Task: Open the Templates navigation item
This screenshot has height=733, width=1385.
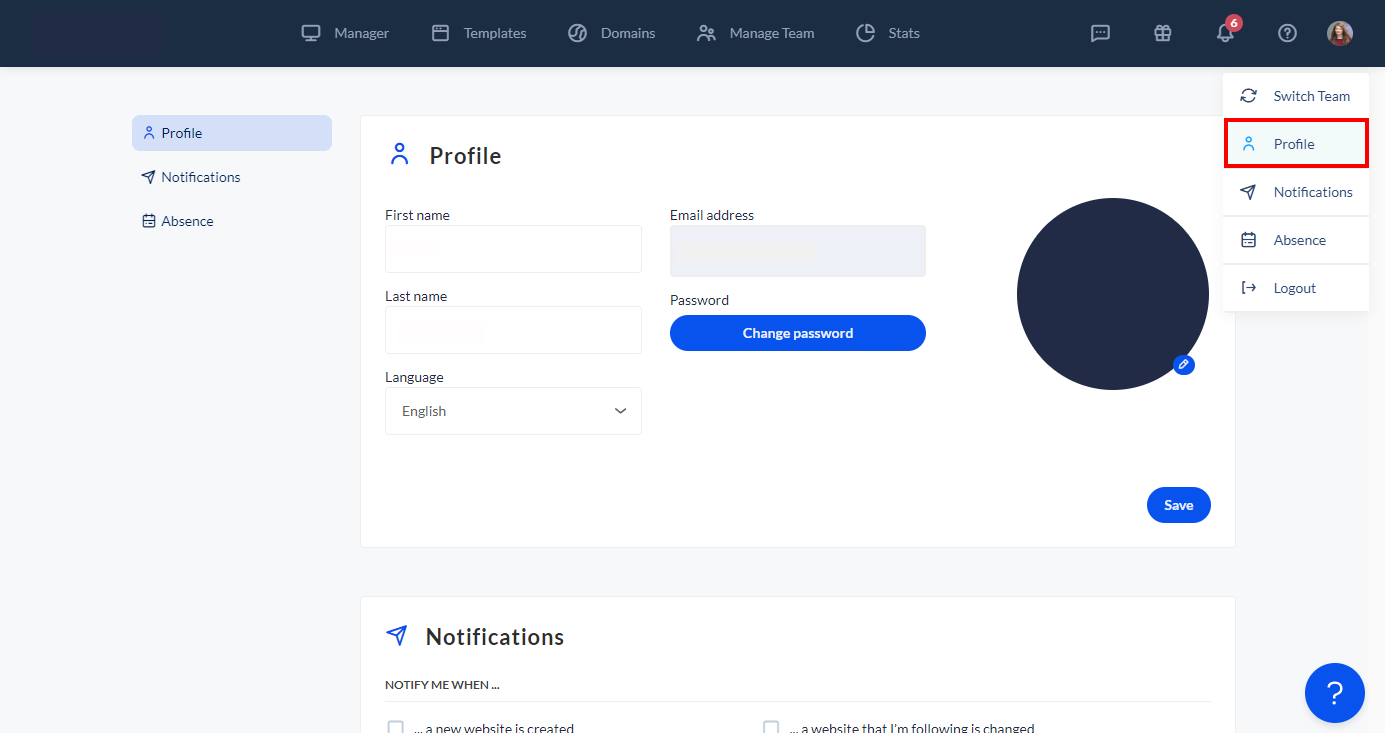Action: pyautogui.click(x=479, y=33)
